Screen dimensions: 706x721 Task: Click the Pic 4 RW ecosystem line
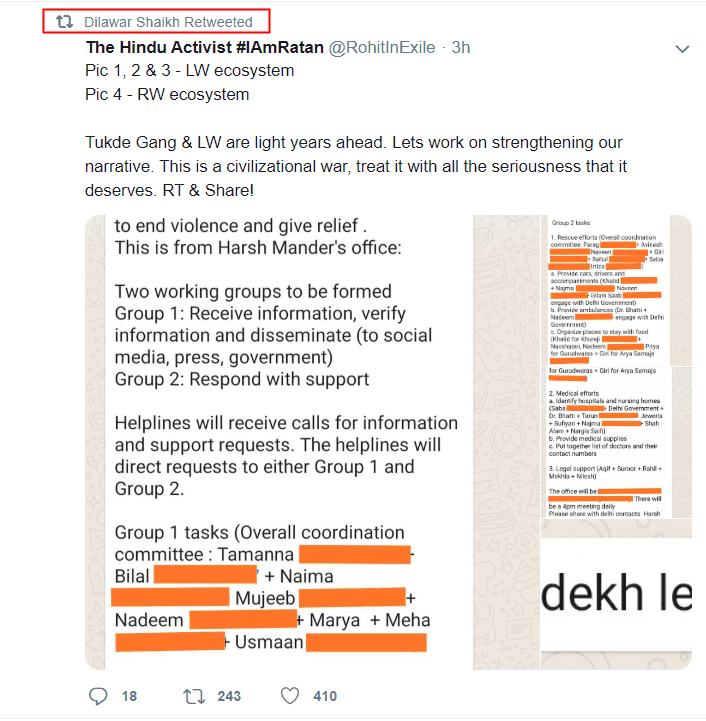click(167, 94)
